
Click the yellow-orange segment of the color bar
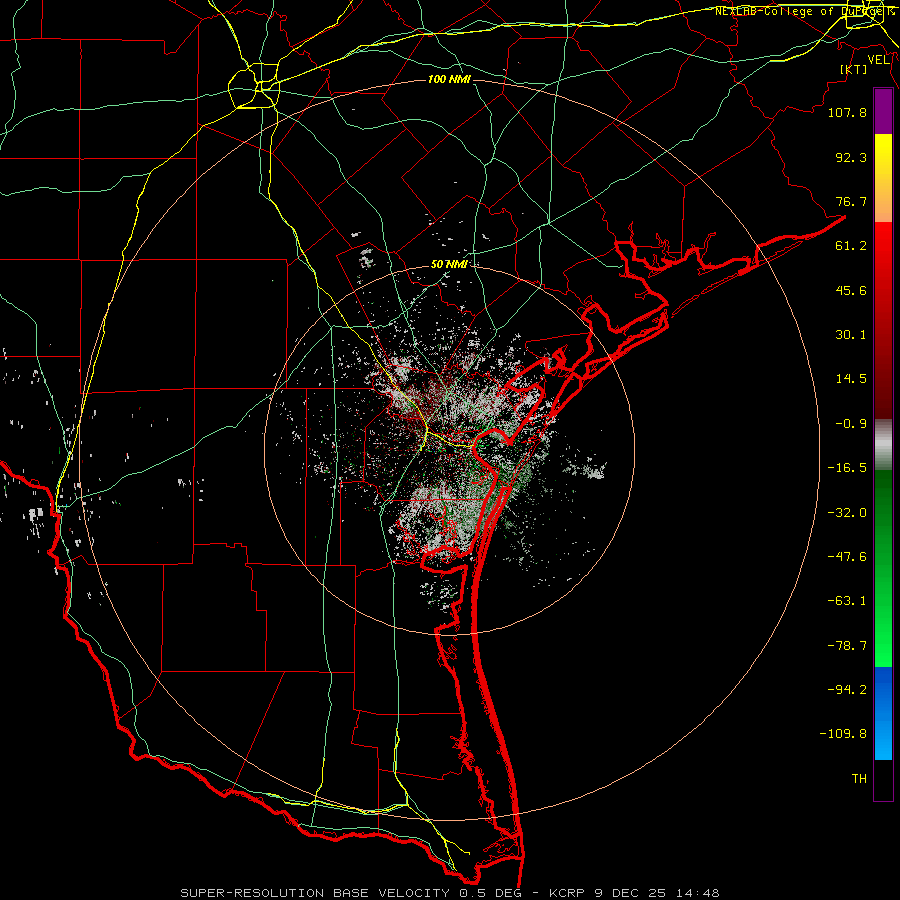tap(883, 178)
